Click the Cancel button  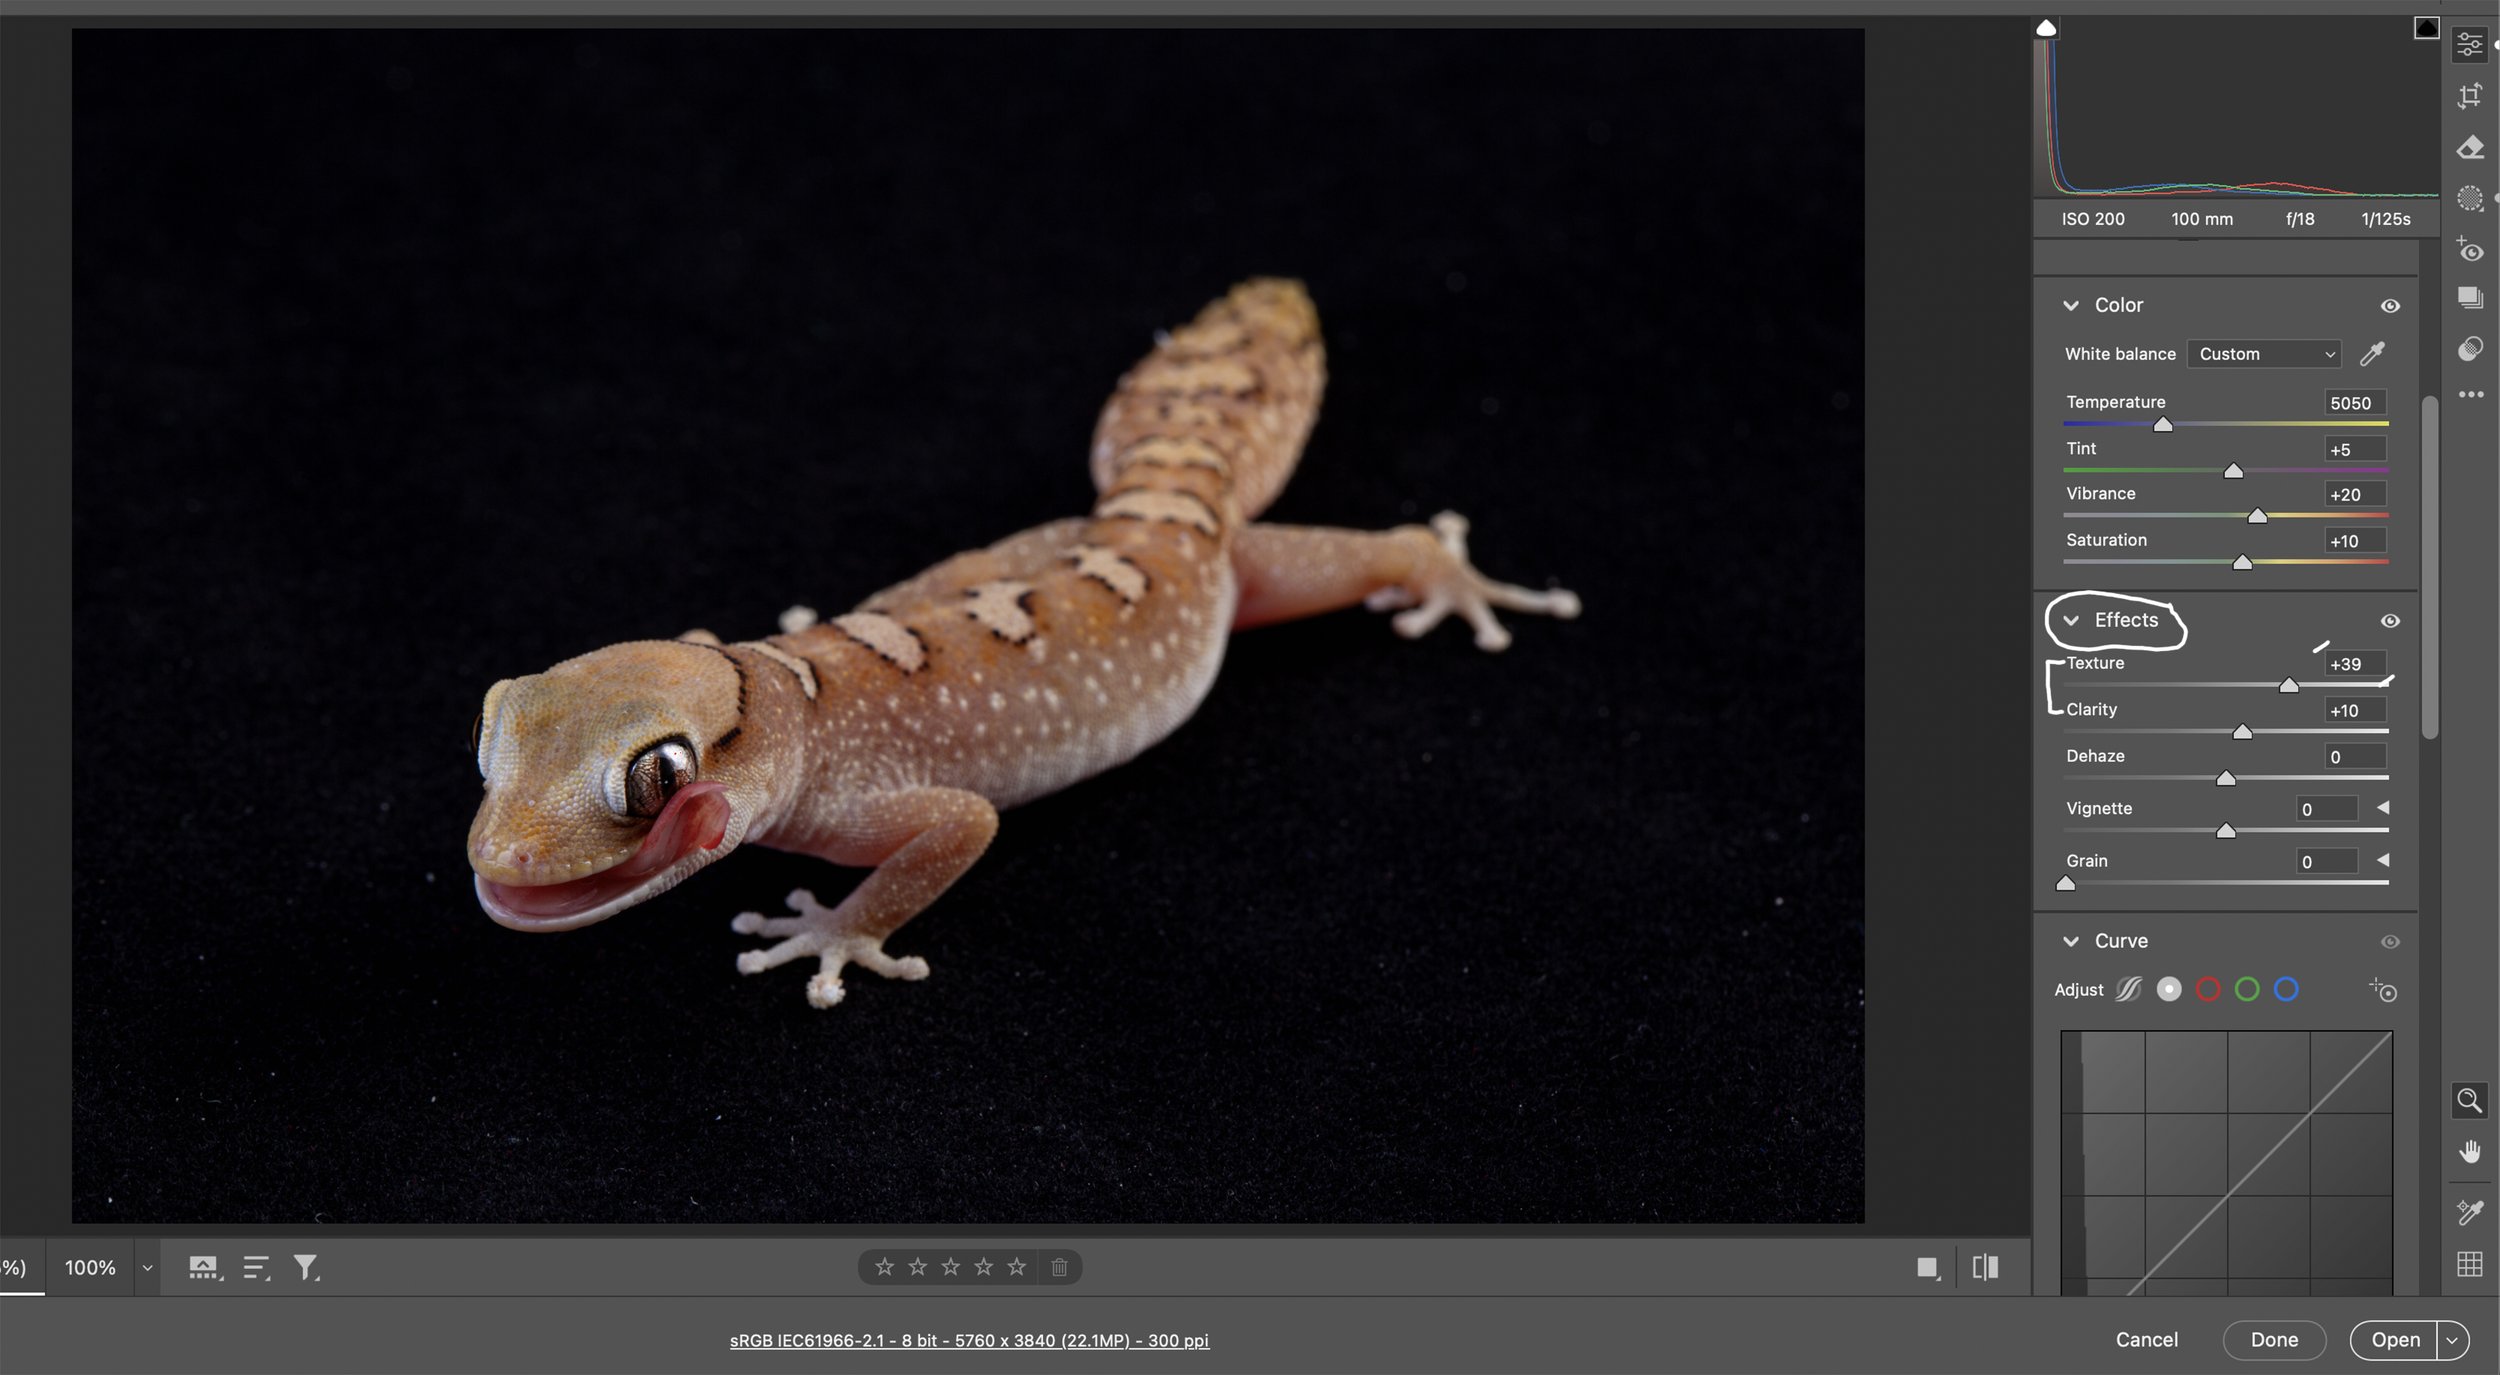tap(2146, 1340)
